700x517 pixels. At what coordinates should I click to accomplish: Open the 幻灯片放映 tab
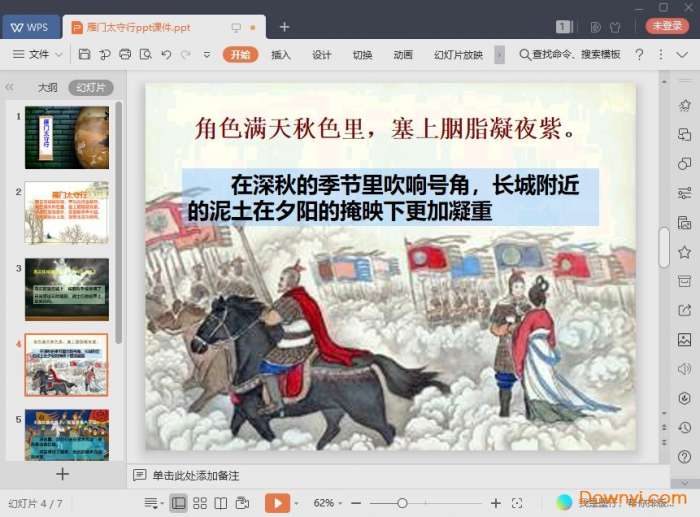pyautogui.click(x=458, y=54)
